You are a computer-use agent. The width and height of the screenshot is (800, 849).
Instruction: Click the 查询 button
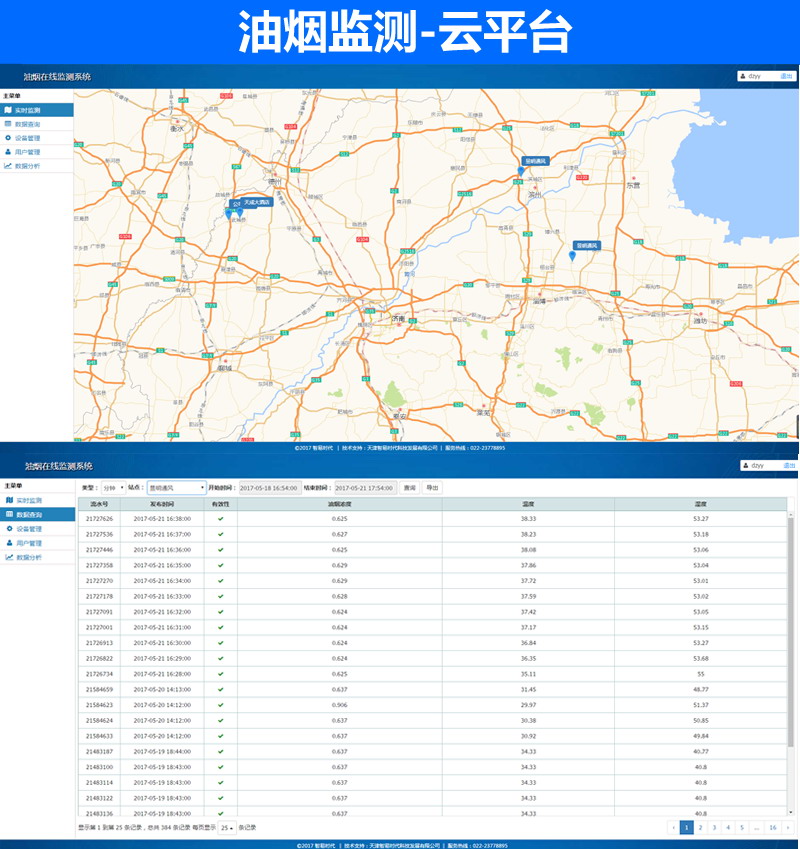click(x=409, y=488)
